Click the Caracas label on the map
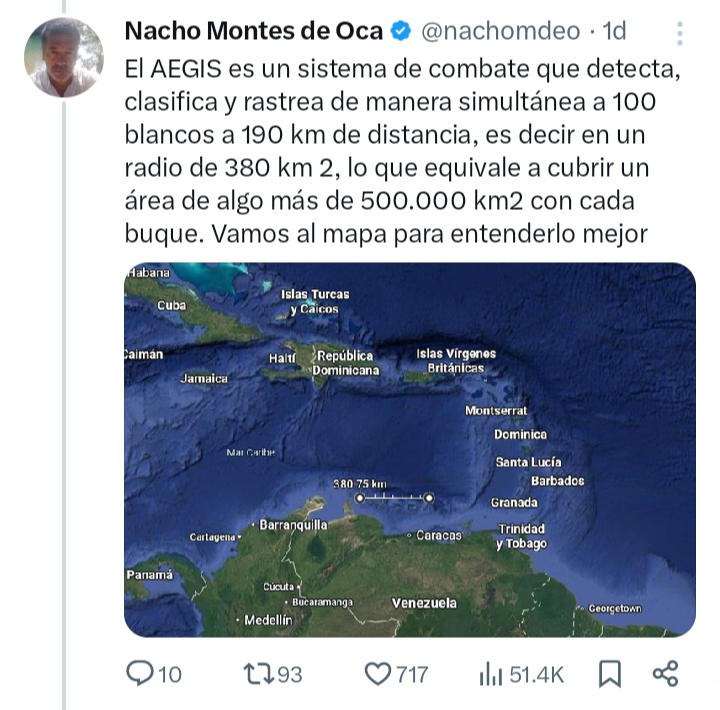The height and width of the screenshot is (710, 720). click(439, 536)
